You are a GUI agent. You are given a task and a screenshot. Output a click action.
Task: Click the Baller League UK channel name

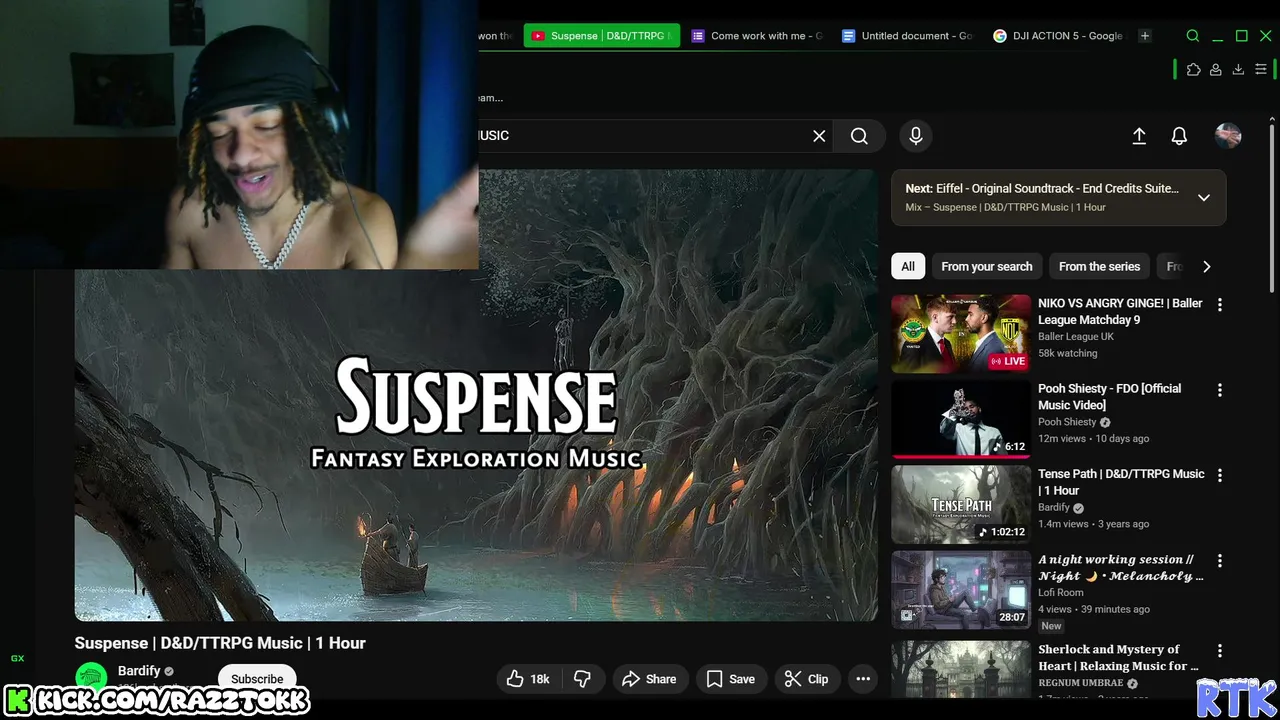[x=1076, y=337]
